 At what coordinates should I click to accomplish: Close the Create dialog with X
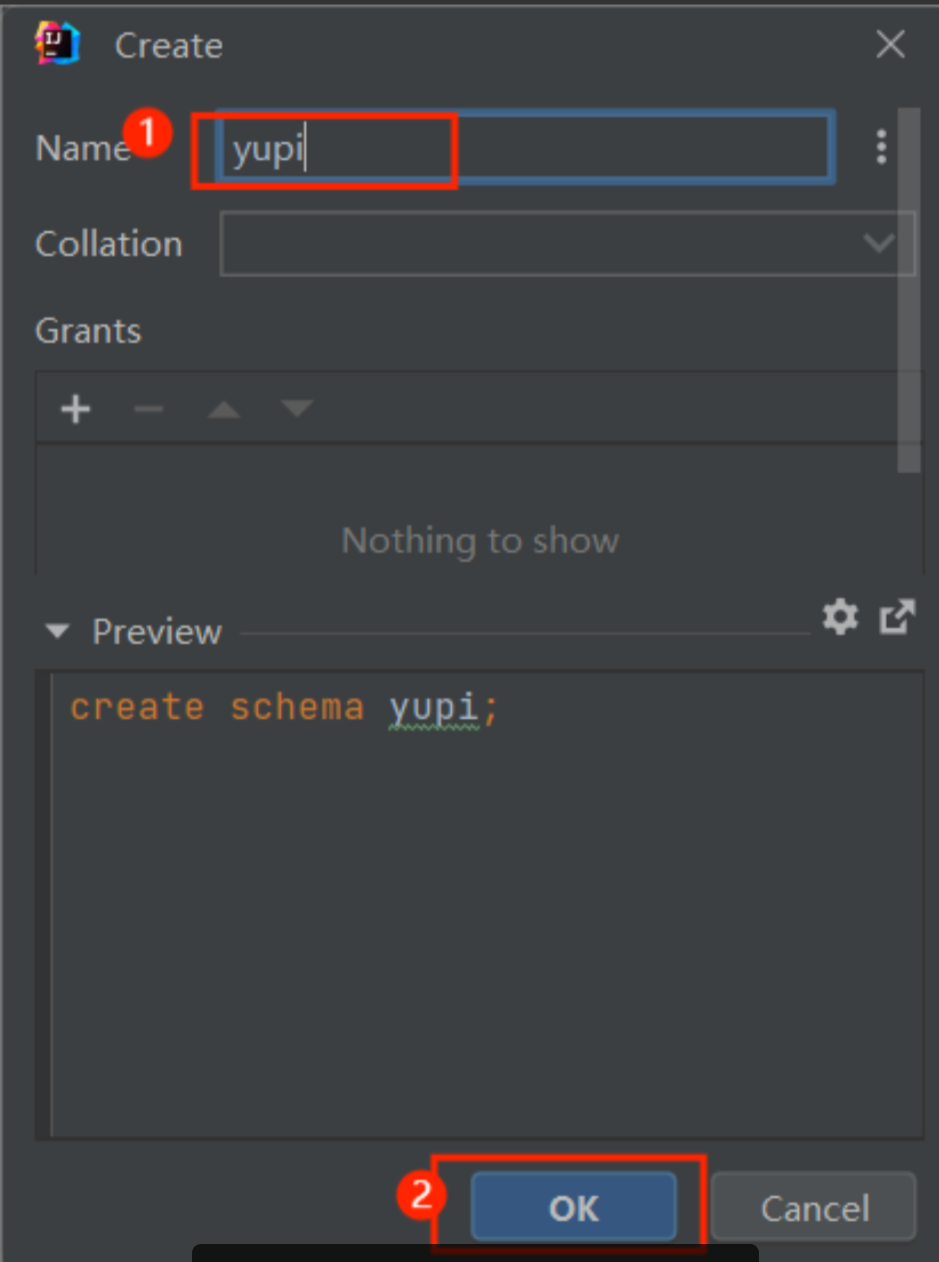pos(890,45)
